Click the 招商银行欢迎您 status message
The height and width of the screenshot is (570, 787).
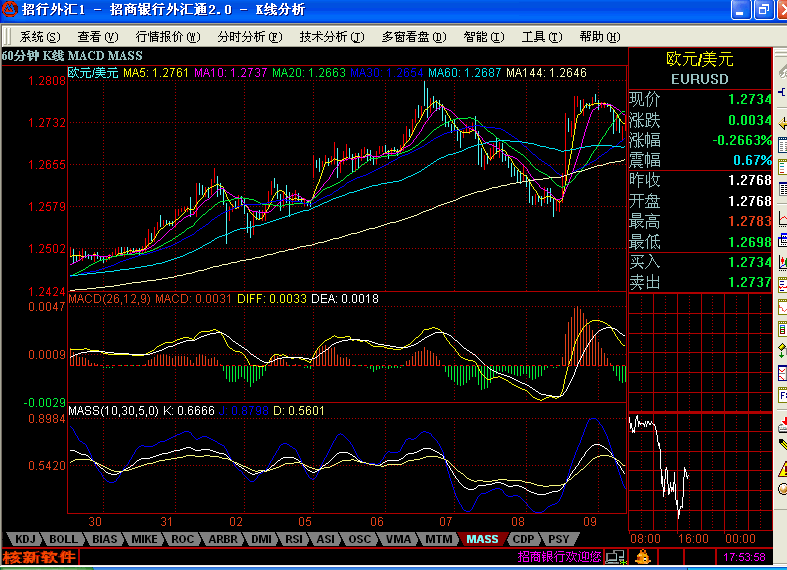(559, 556)
